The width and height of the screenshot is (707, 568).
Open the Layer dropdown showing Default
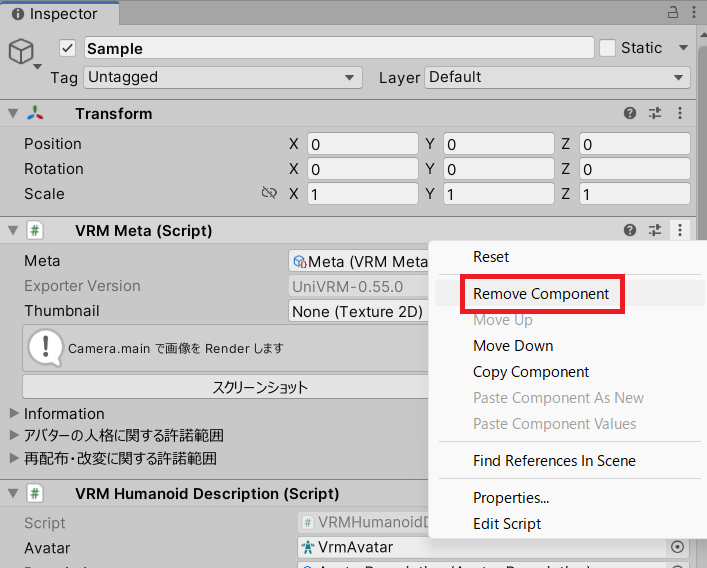click(x=557, y=77)
